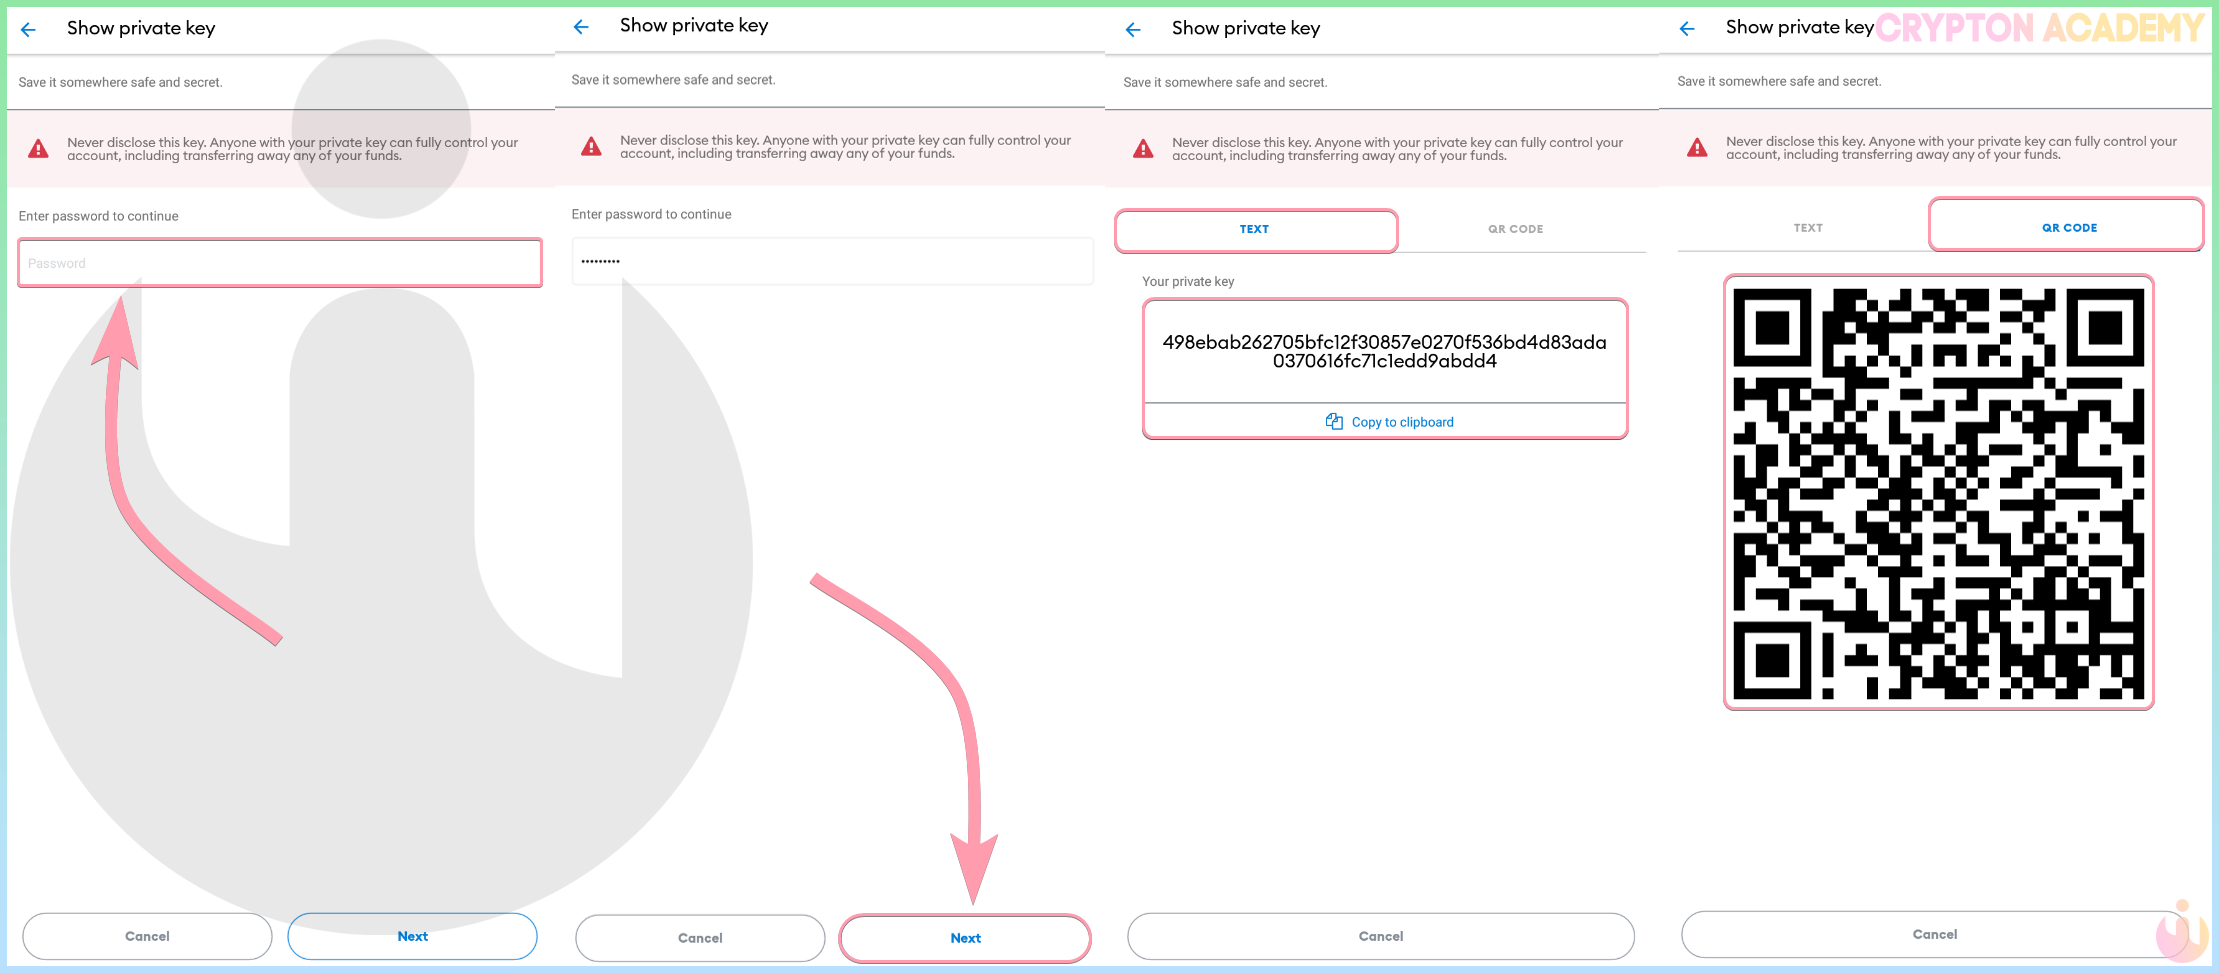Click the clipboard icon beside Copy to clipboard

(x=1334, y=421)
